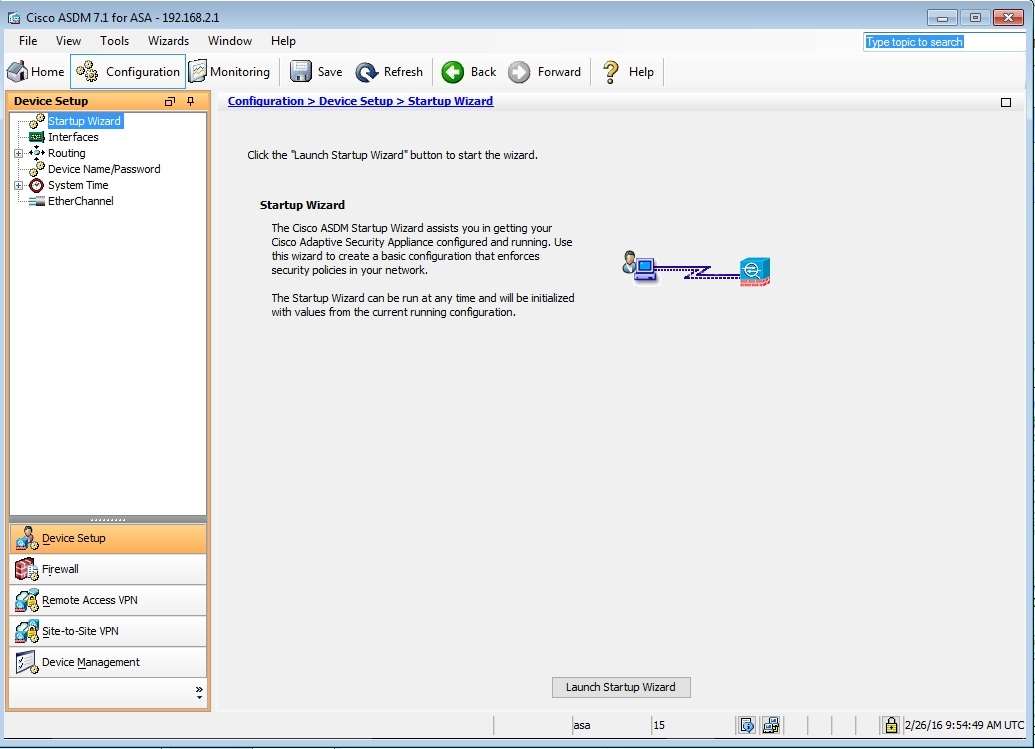Click the yellow Help question mark icon
The height and width of the screenshot is (749, 1035).
click(611, 72)
